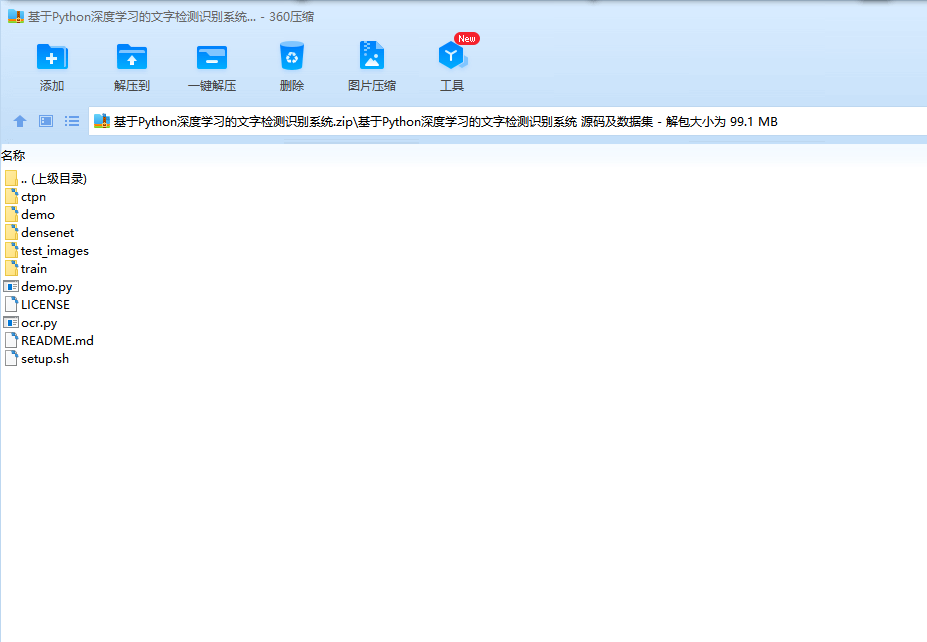Click the Extract To (解压到) icon
The height and width of the screenshot is (642, 927).
tap(132, 57)
